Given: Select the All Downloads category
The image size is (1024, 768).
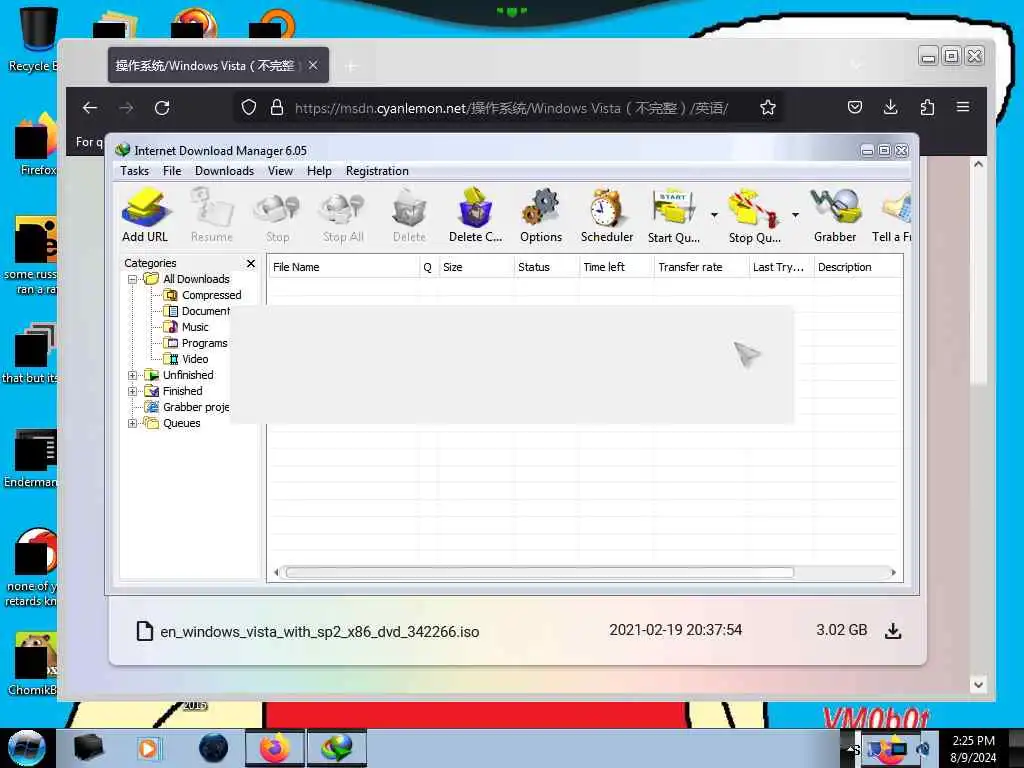Looking at the screenshot, I should coord(196,279).
